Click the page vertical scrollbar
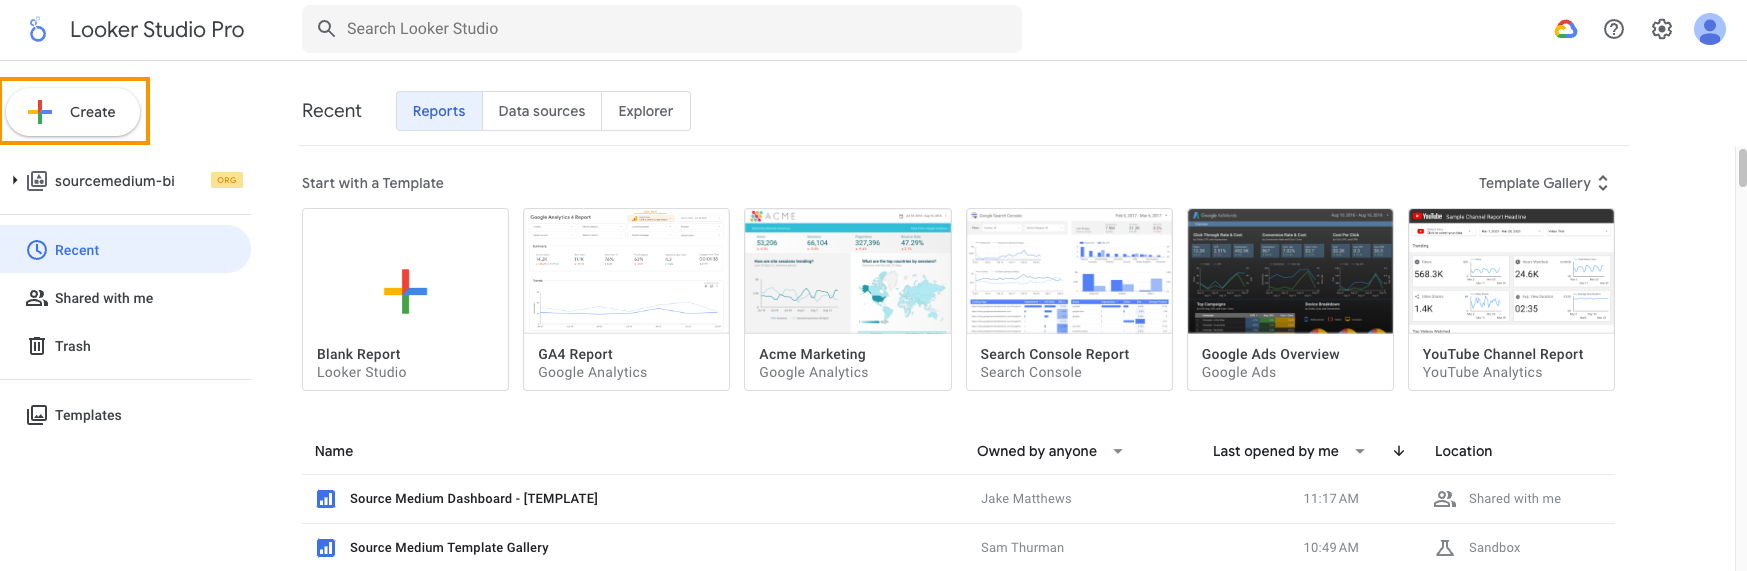Image resolution: width=1747 pixels, height=571 pixels. [x=1742, y=168]
